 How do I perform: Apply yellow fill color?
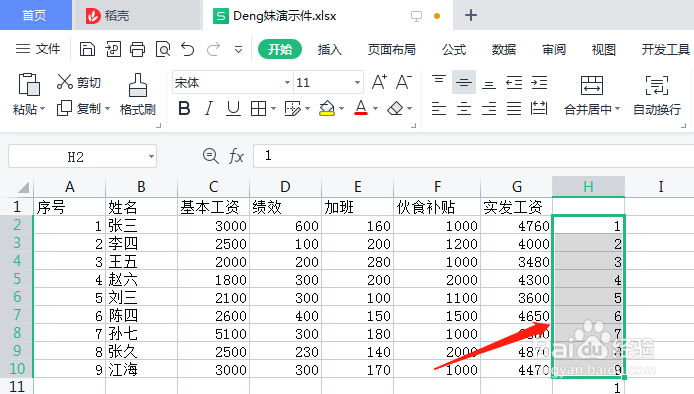click(327, 108)
